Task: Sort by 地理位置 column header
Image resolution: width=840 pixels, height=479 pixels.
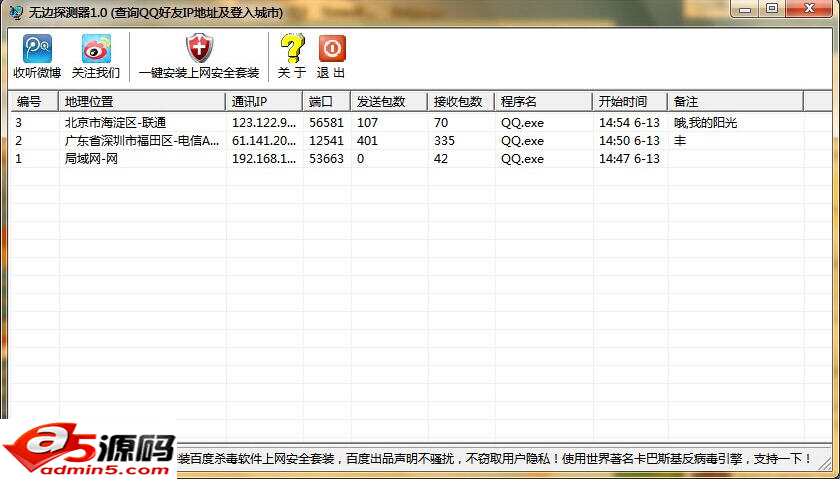Action: (142, 101)
